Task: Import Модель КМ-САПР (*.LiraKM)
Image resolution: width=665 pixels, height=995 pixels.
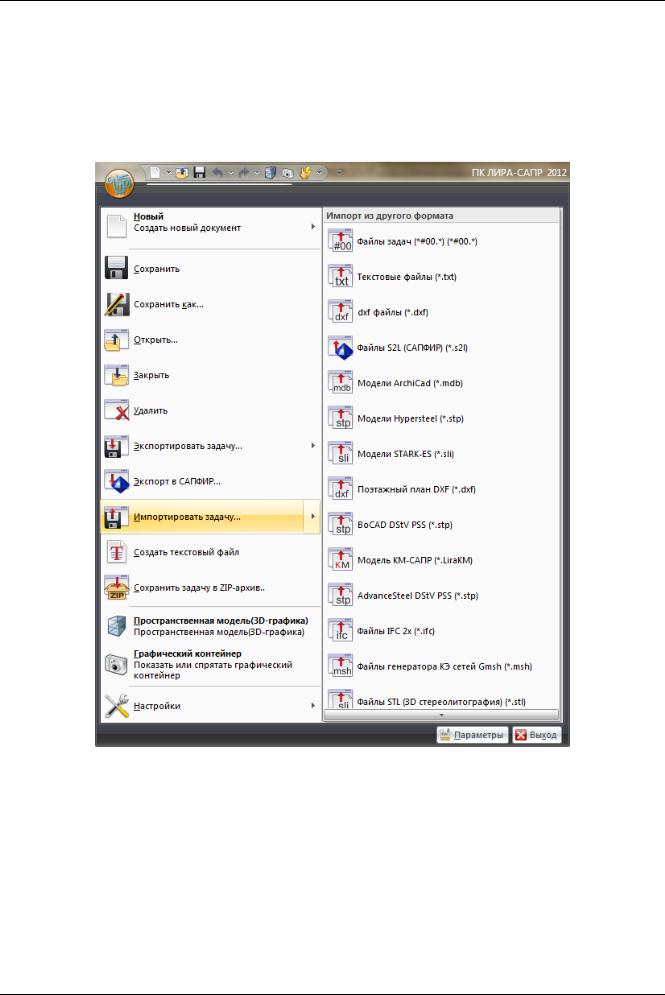Action: pyautogui.click(x=442, y=560)
